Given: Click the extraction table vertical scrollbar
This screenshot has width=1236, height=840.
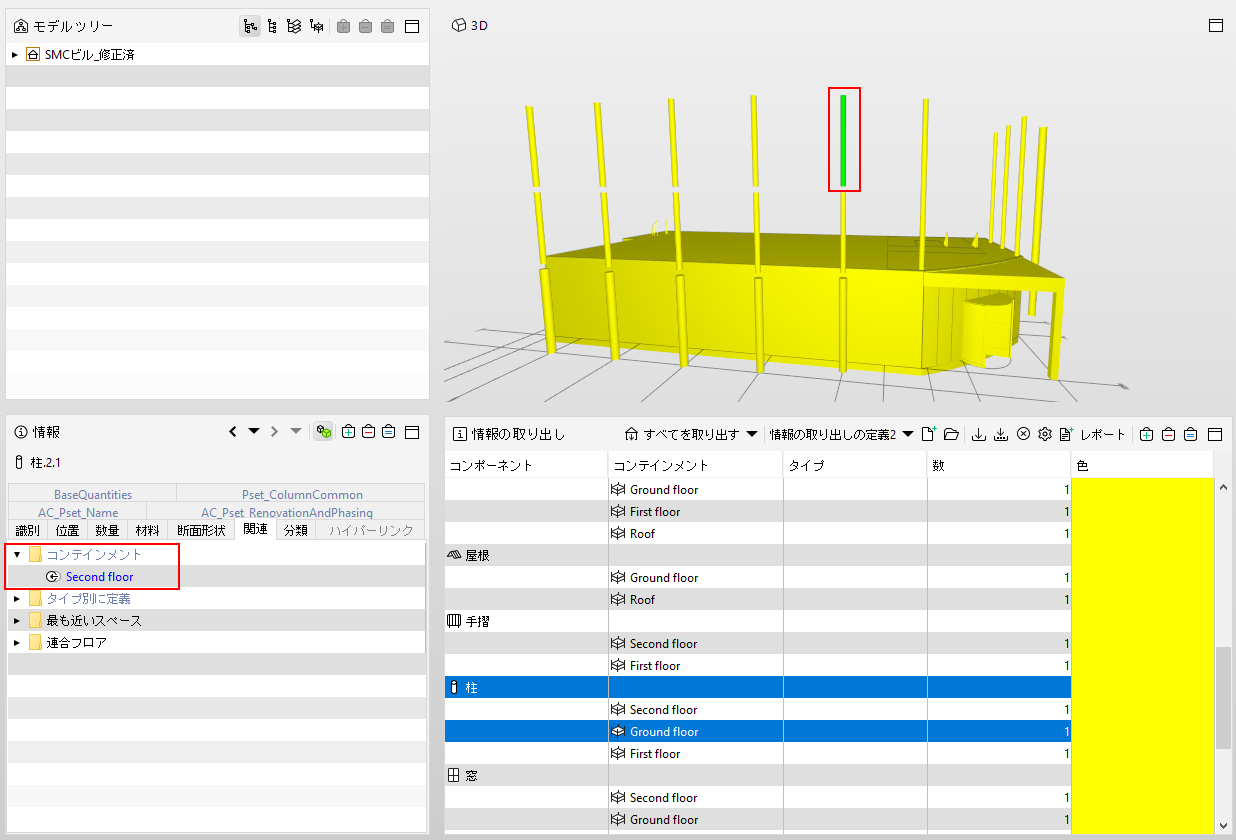Looking at the screenshot, I should pyautogui.click(x=1224, y=656).
